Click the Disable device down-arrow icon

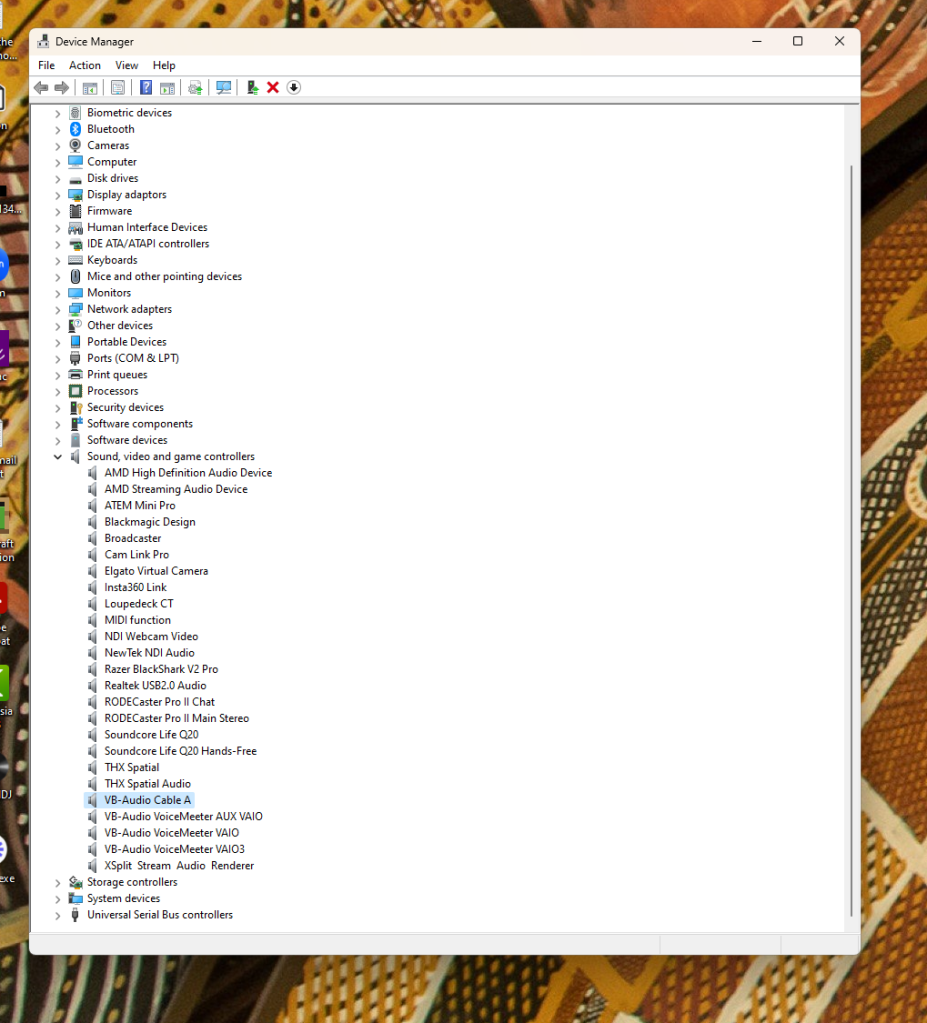294,87
